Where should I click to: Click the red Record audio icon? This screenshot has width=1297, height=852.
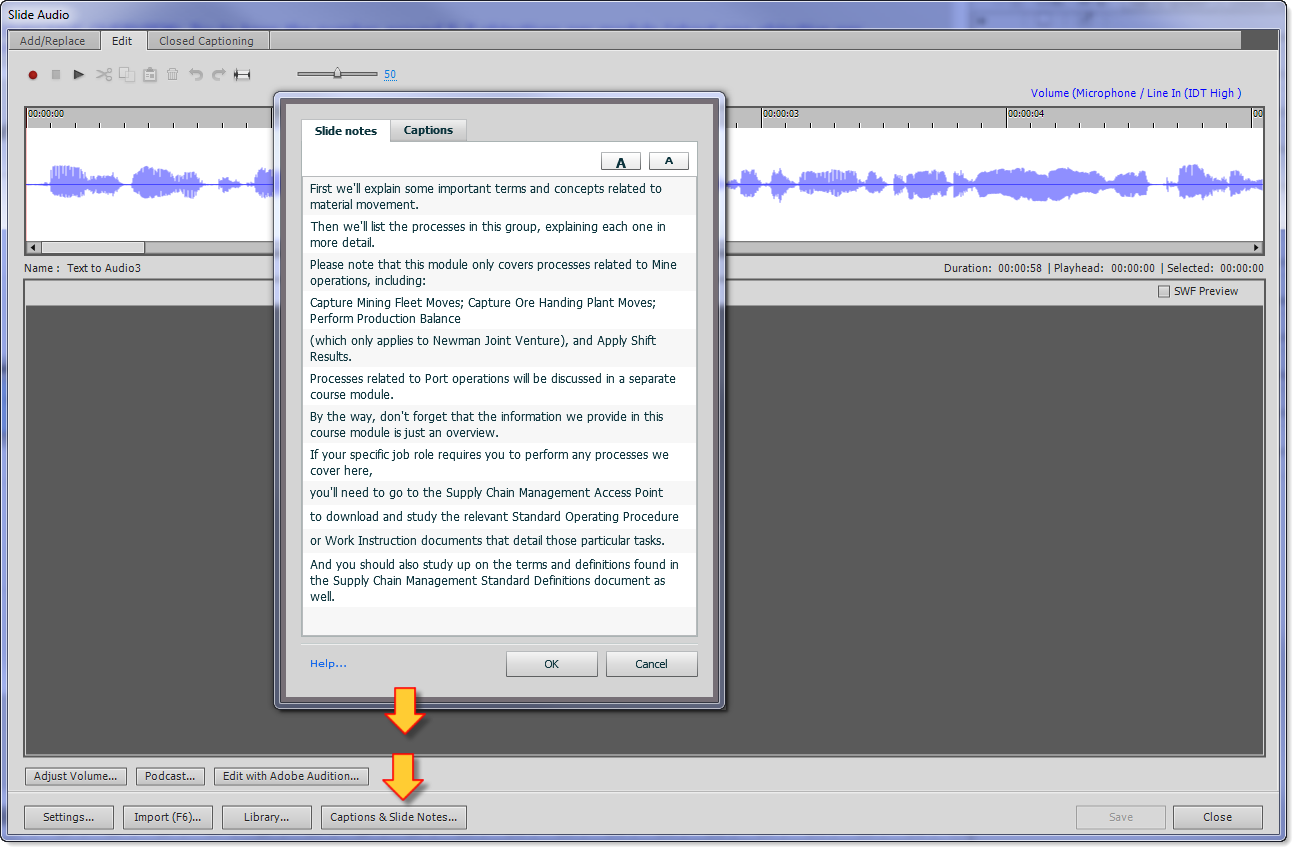point(31,74)
